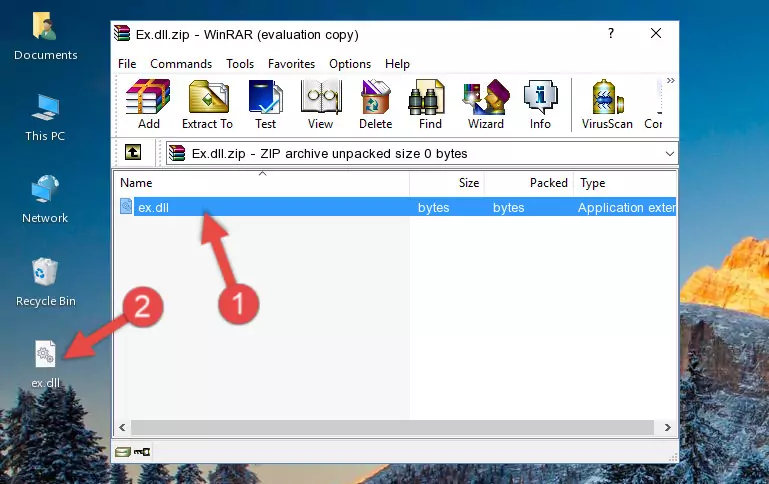The image size is (769, 484).
Task: Close the WinRAR window
Action: tap(656, 33)
